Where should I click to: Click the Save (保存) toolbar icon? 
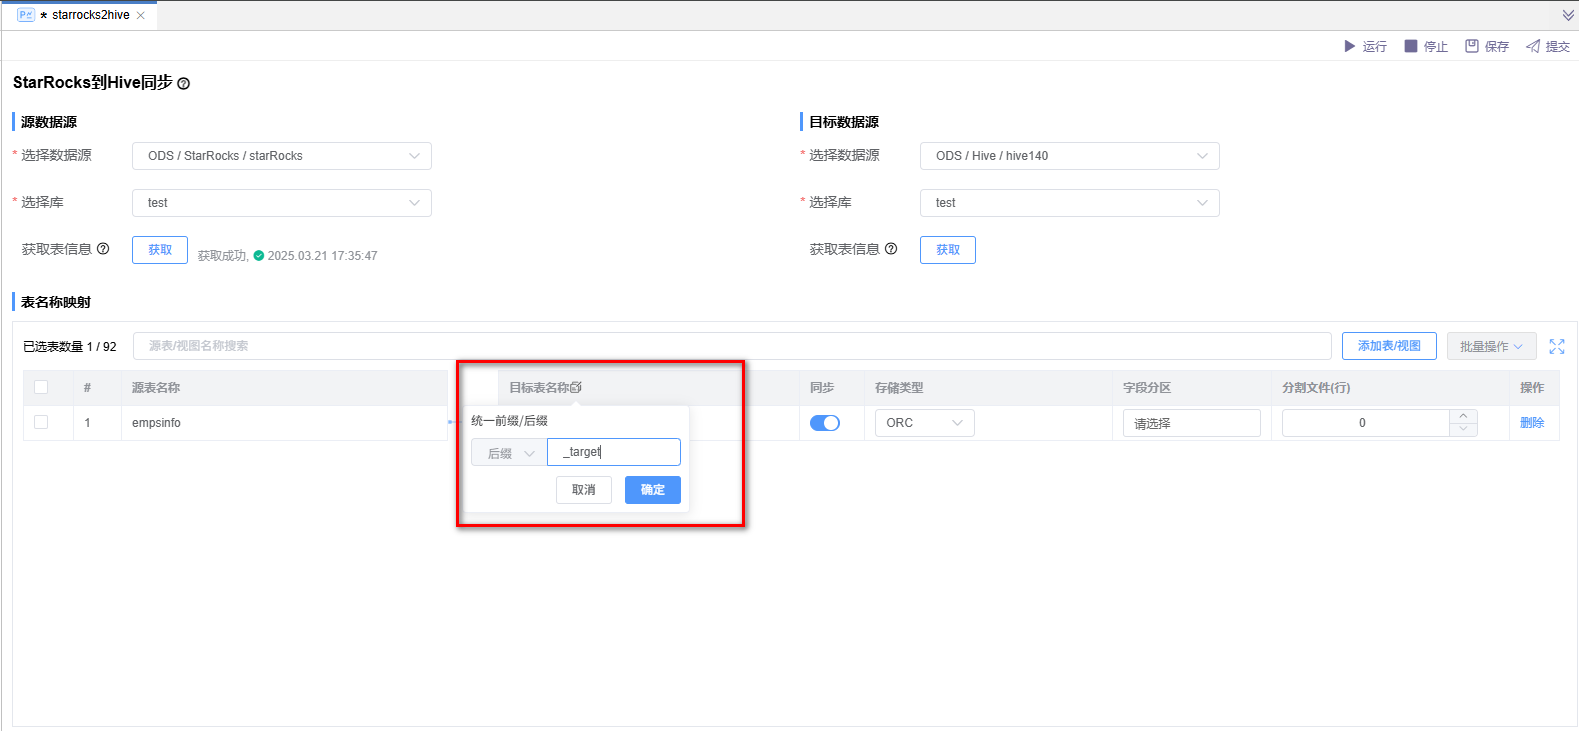(1472, 46)
